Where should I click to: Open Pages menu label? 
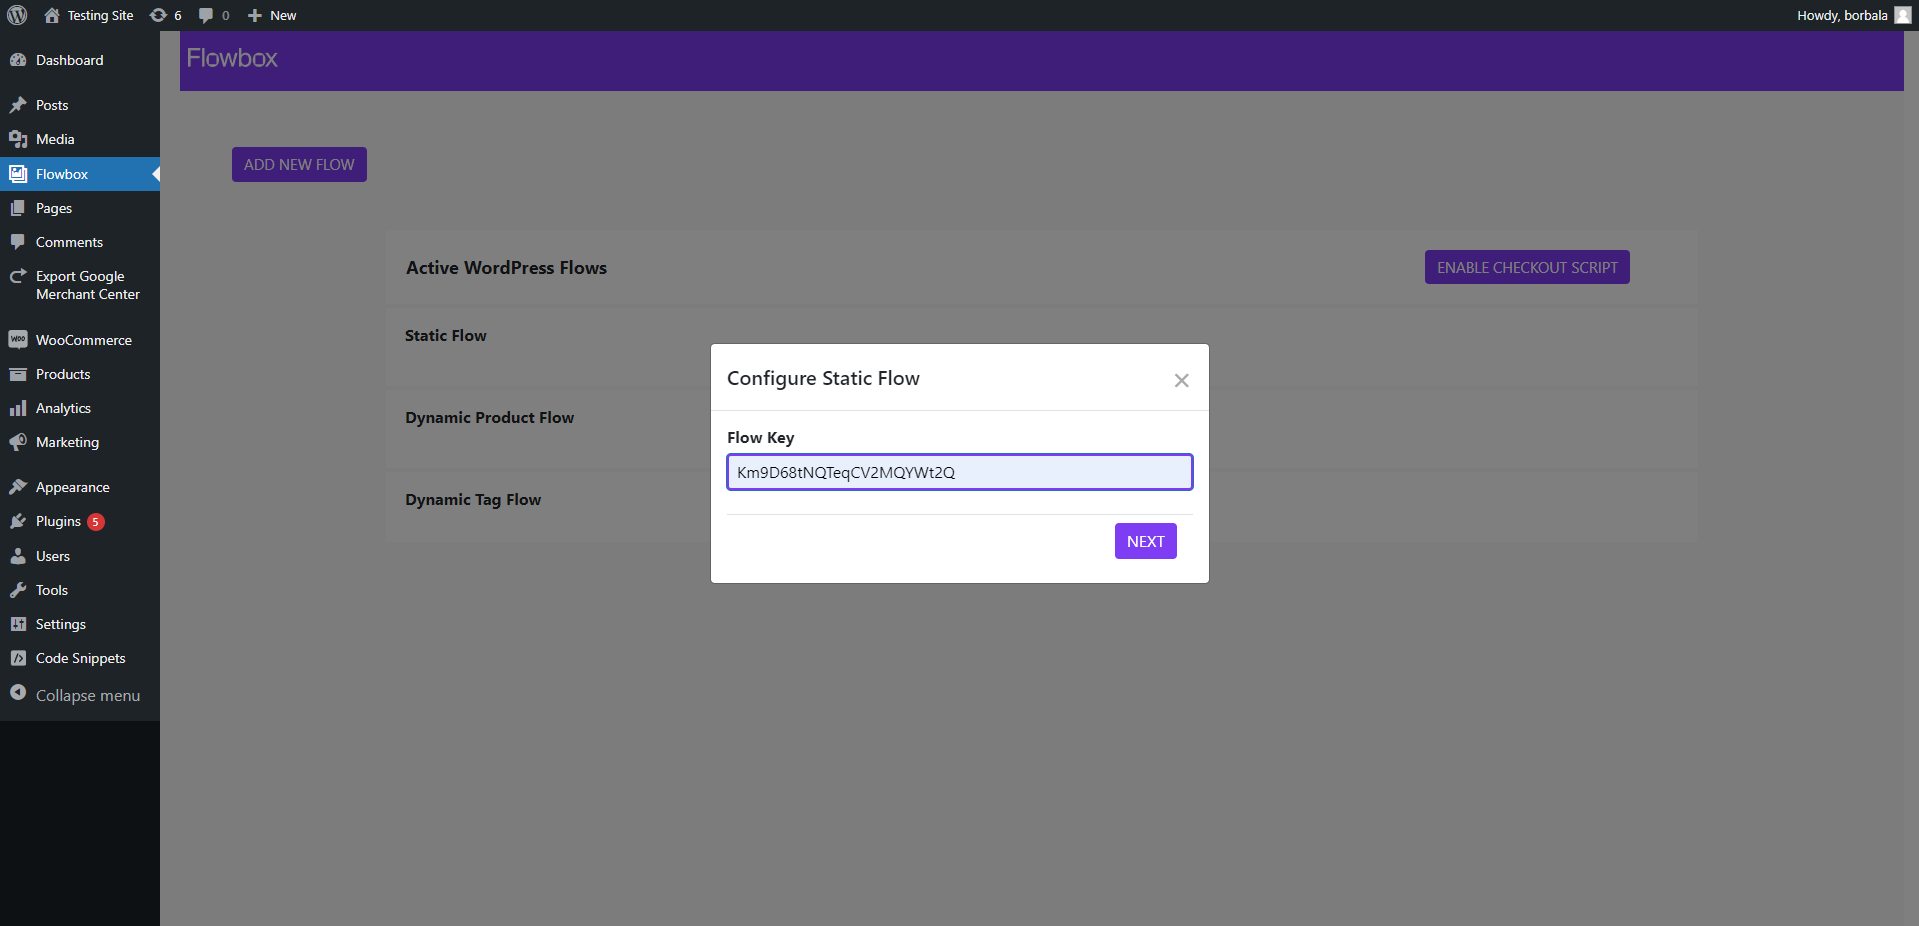[x=54, y=208]
